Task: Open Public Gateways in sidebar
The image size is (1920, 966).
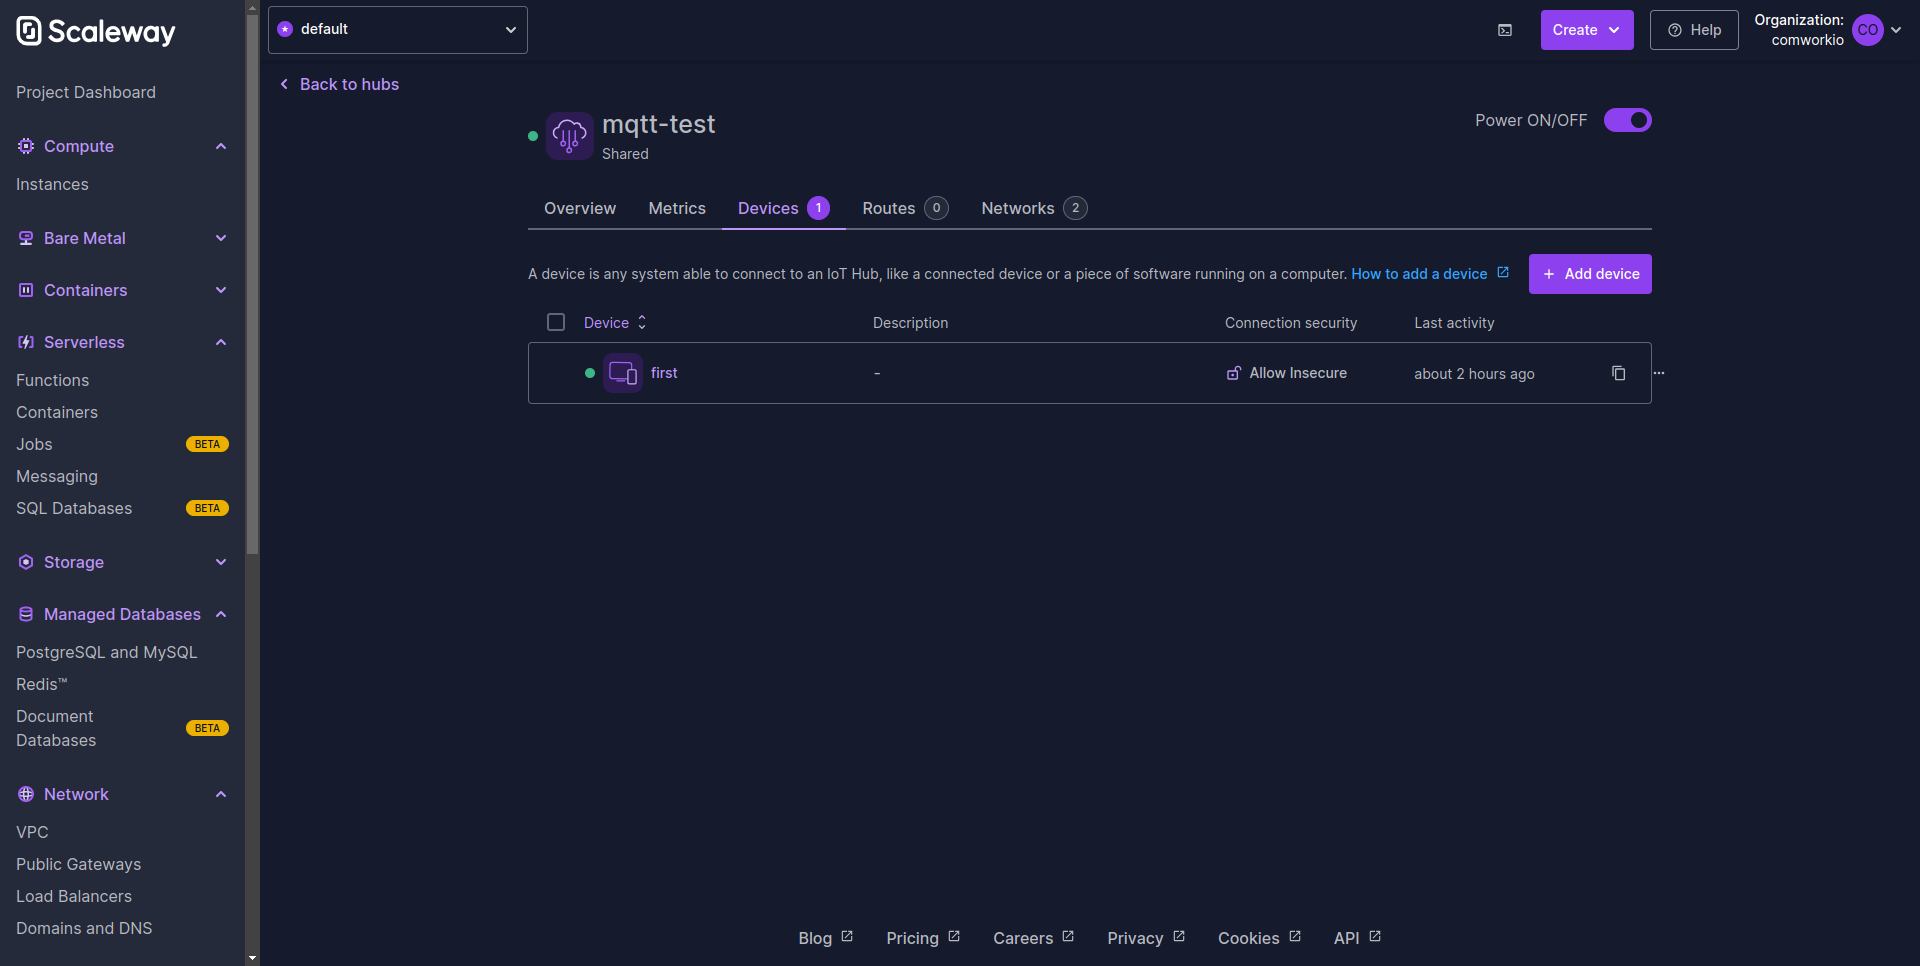Action: 78,864
